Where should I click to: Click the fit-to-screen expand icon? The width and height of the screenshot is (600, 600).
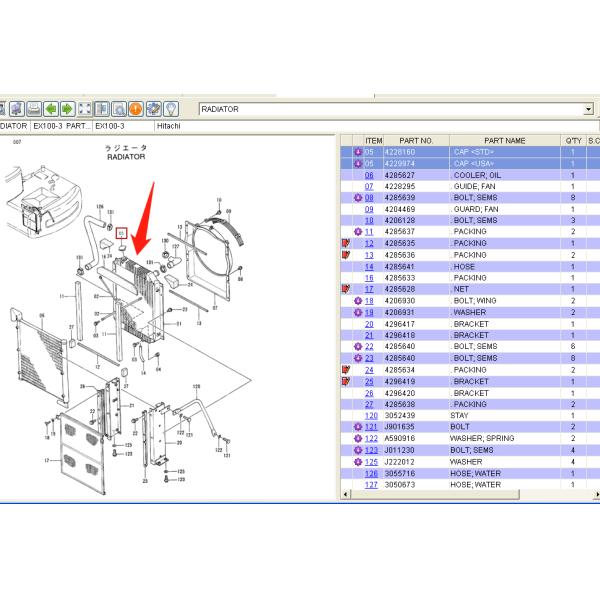coord(85,108)
